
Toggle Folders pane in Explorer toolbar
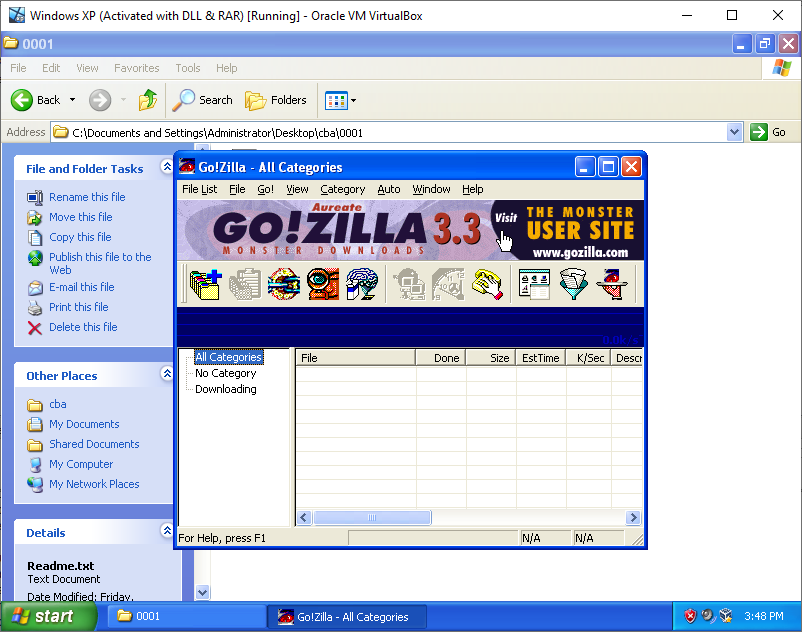coord(276,100)
